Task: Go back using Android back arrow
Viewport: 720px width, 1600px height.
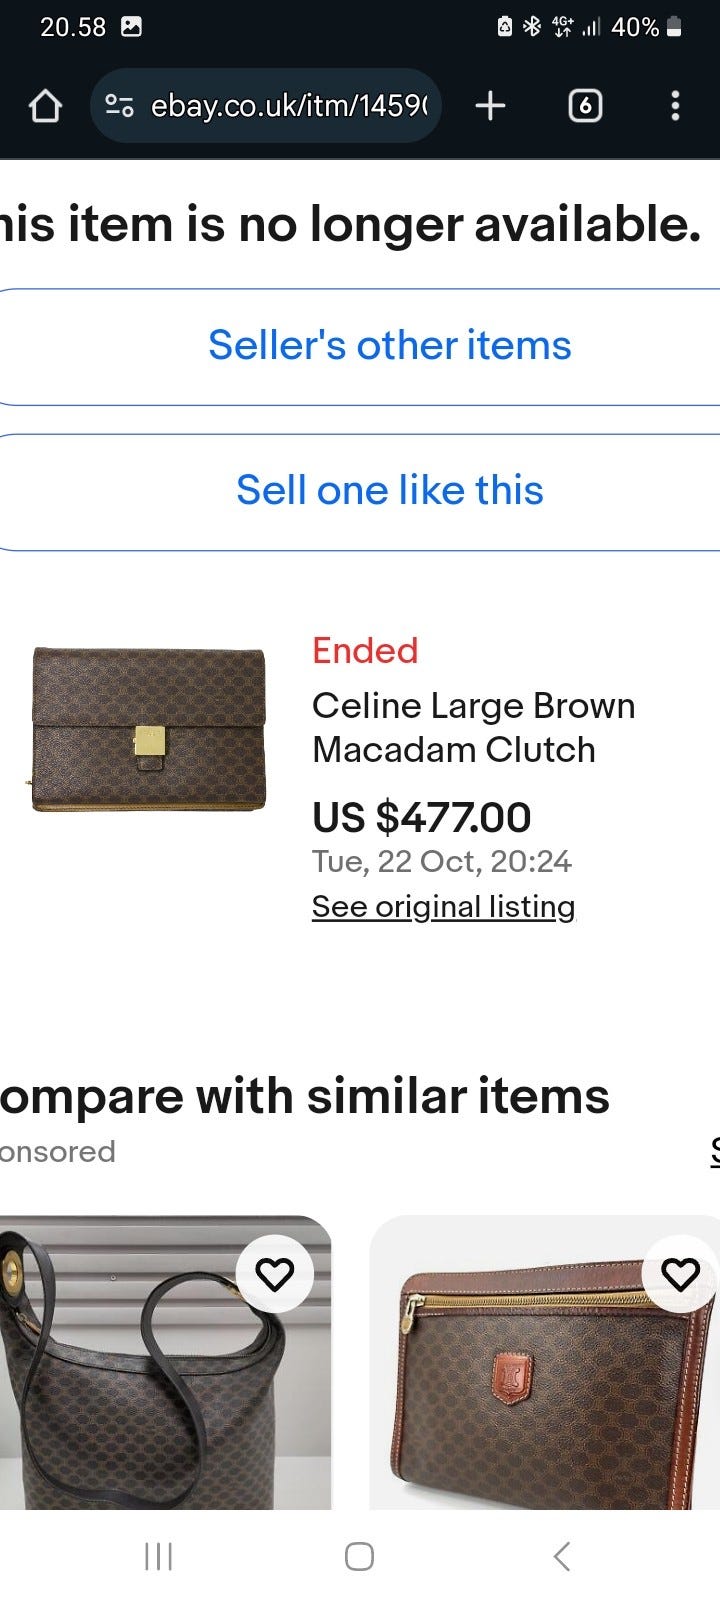Action: pos(562,1556)
